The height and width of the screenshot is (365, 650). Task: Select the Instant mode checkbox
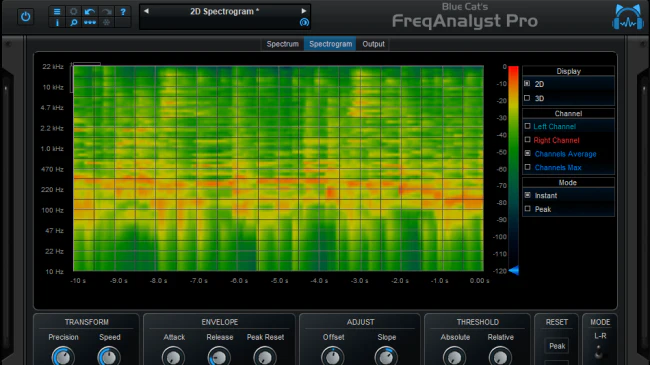point(527,195)
